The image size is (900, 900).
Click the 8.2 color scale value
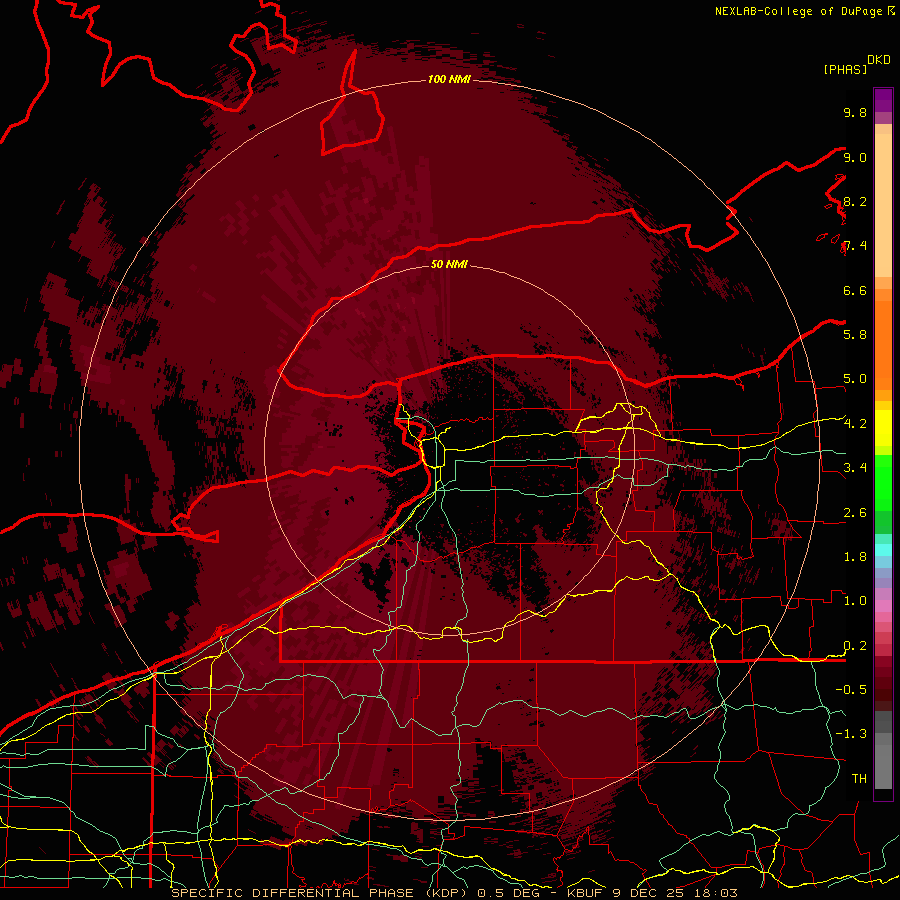[855, 201]
